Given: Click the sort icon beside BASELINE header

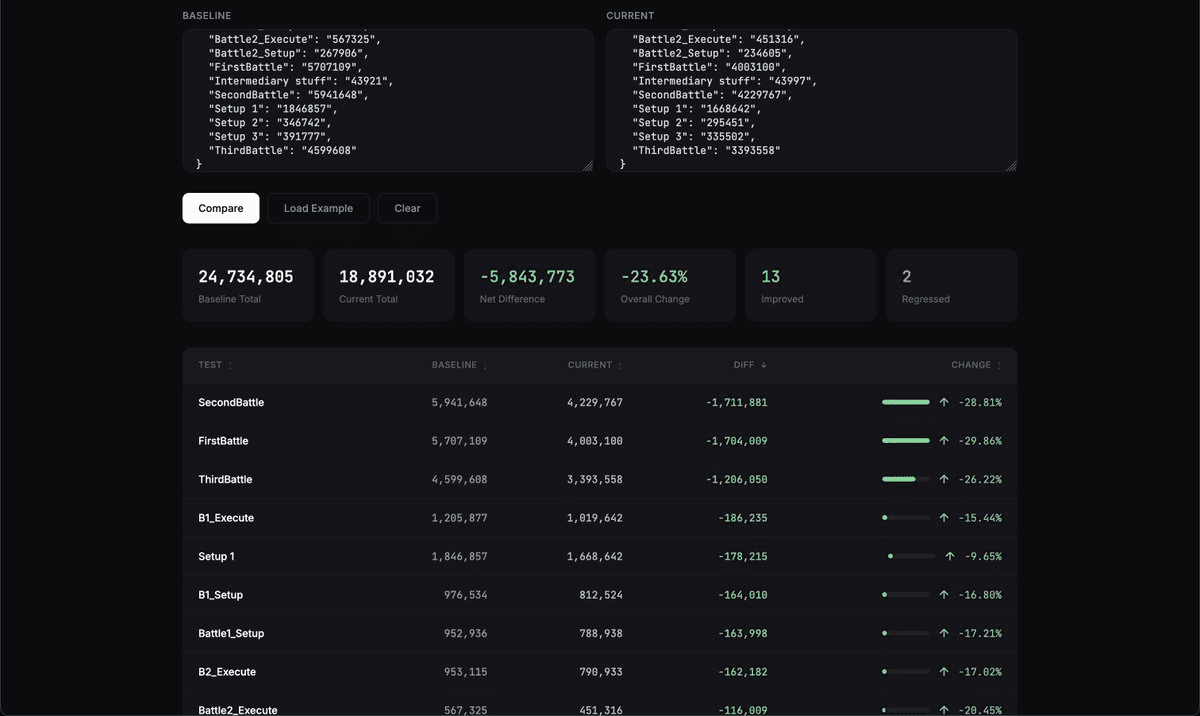Looking at the screenshot, I should [485, 366].
